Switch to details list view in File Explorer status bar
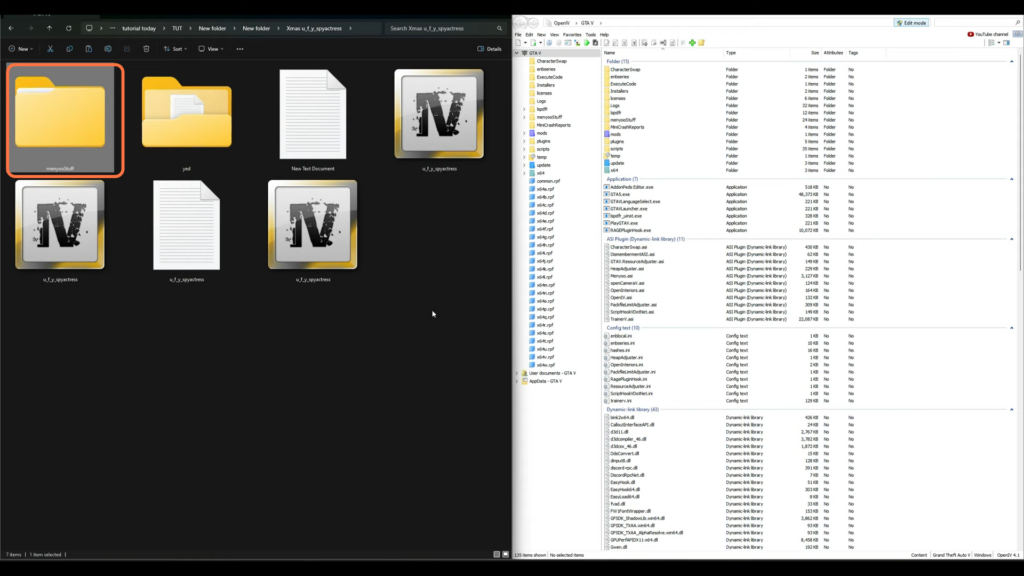1024x576 pixels. 496,554
